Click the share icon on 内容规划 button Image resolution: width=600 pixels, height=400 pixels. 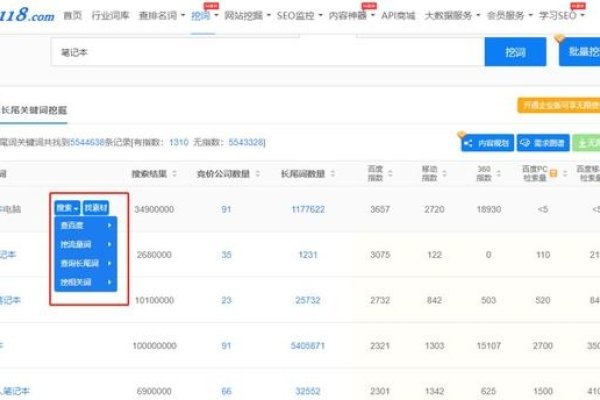click(468, 144)
